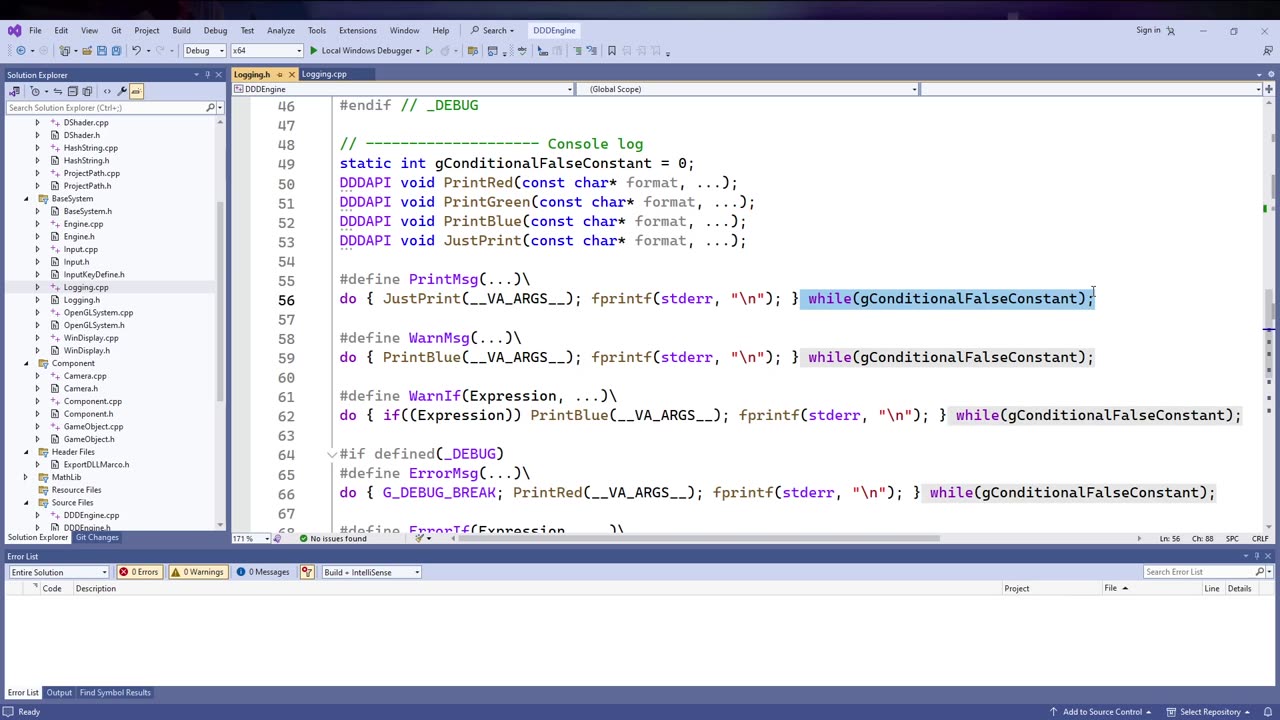The height and width of the screenshot is (720, 1280).
Task: Open the Build menu
Action: pyautogui.click(x=181, y=30)
